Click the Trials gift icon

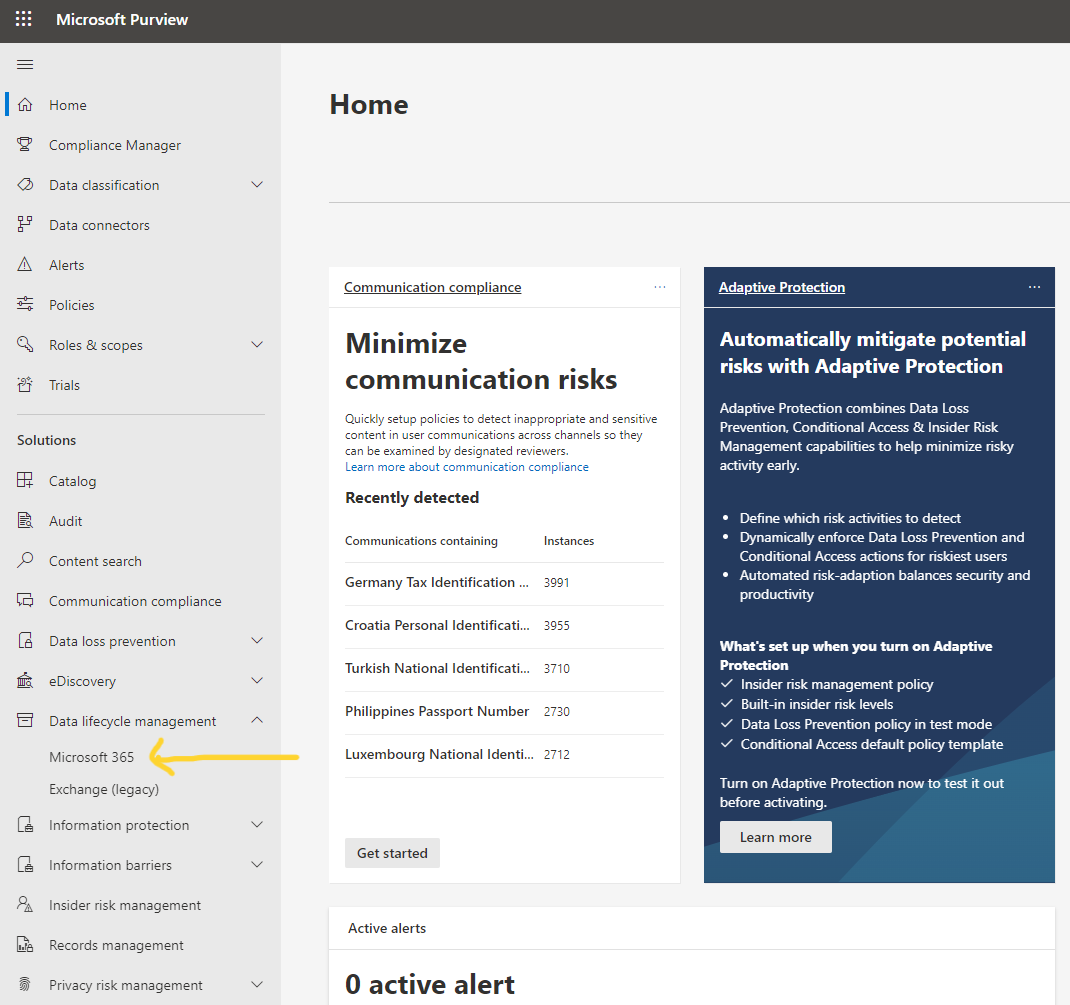click(25, 384)
